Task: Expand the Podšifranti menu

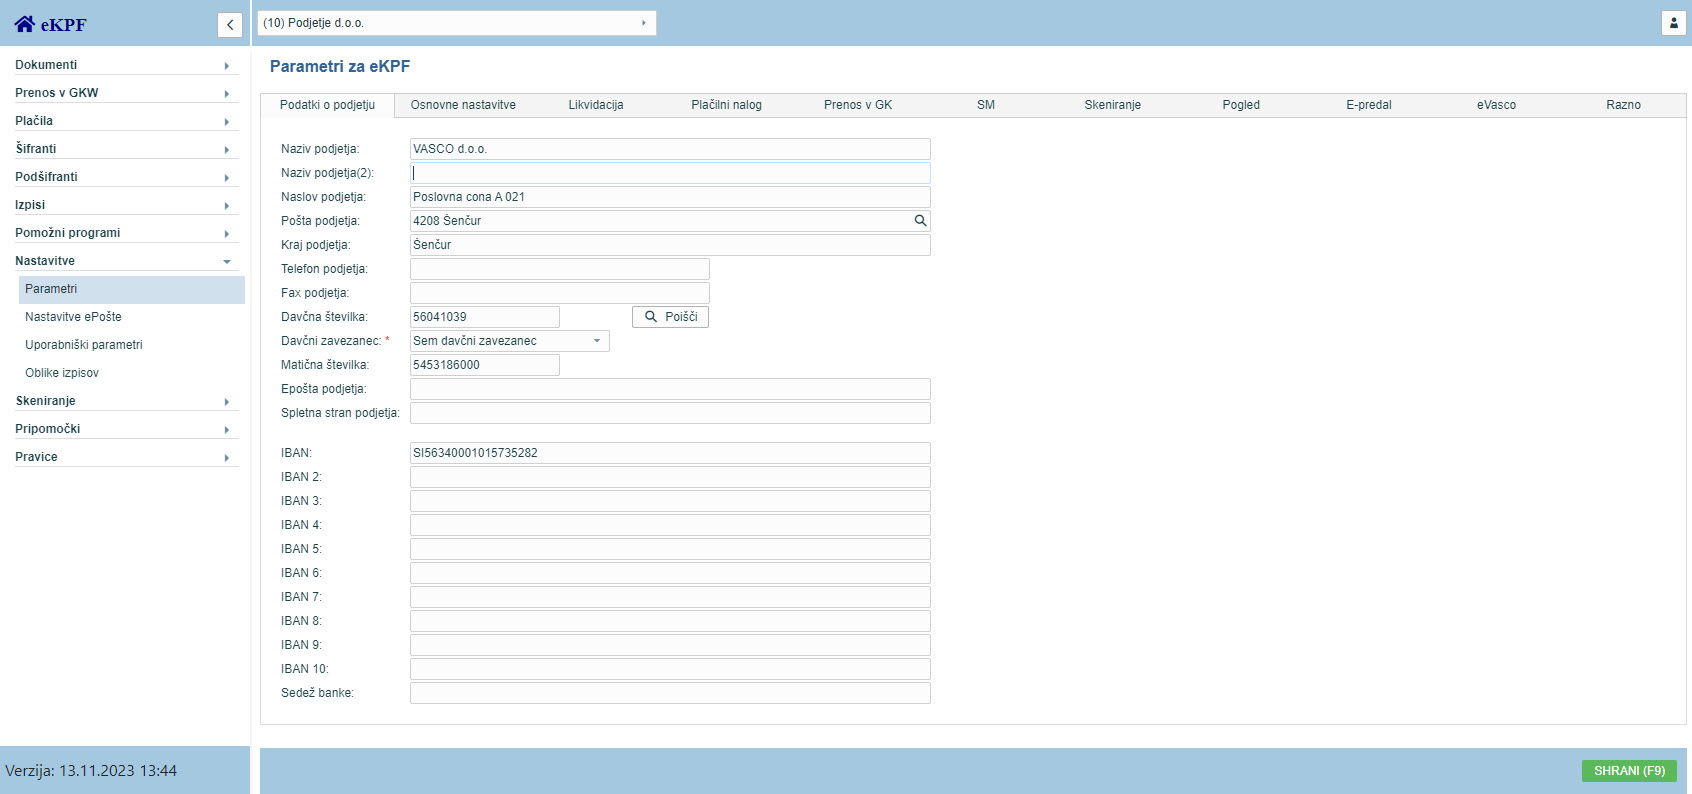Action: click(x=127, y=177)
